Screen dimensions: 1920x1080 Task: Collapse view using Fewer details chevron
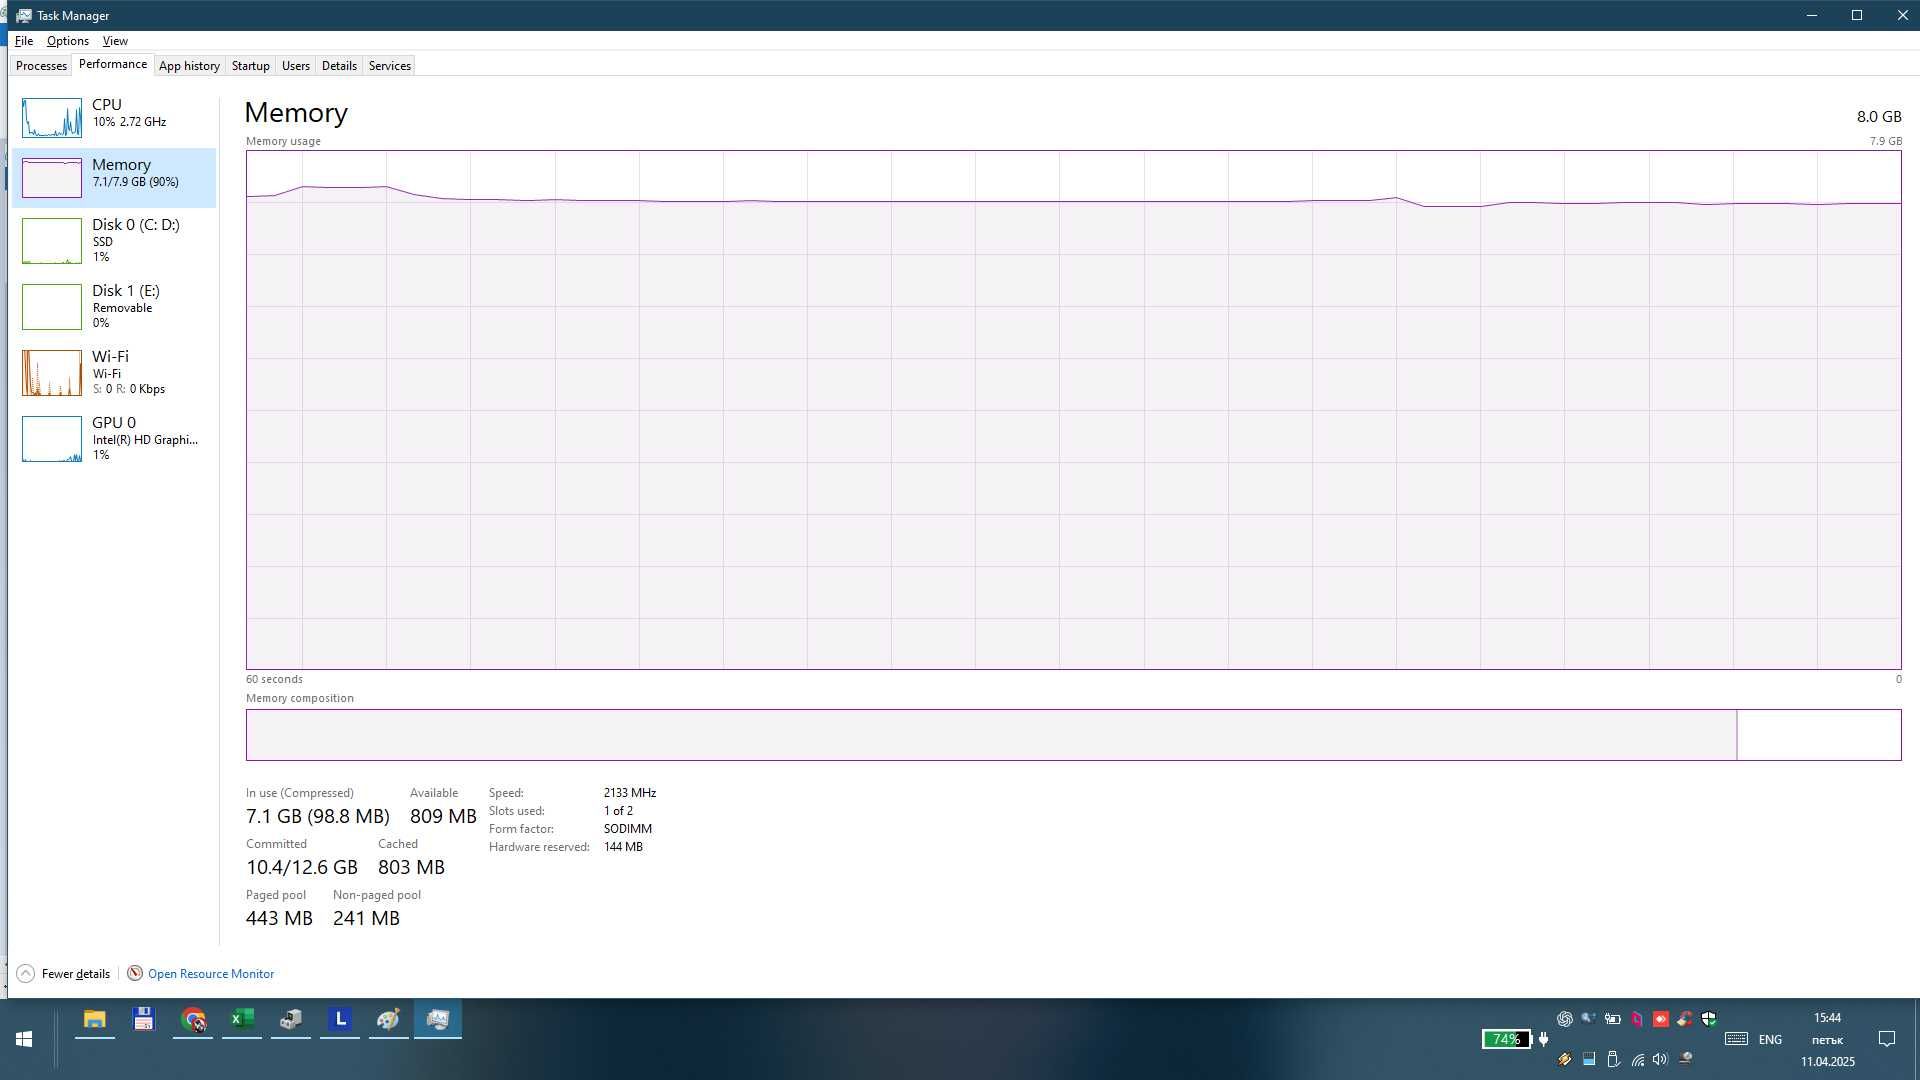[26, 973]
